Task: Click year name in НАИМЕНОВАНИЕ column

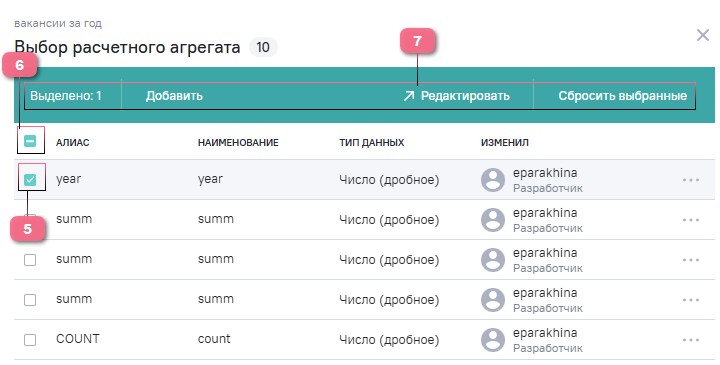Action: point(210,180)
